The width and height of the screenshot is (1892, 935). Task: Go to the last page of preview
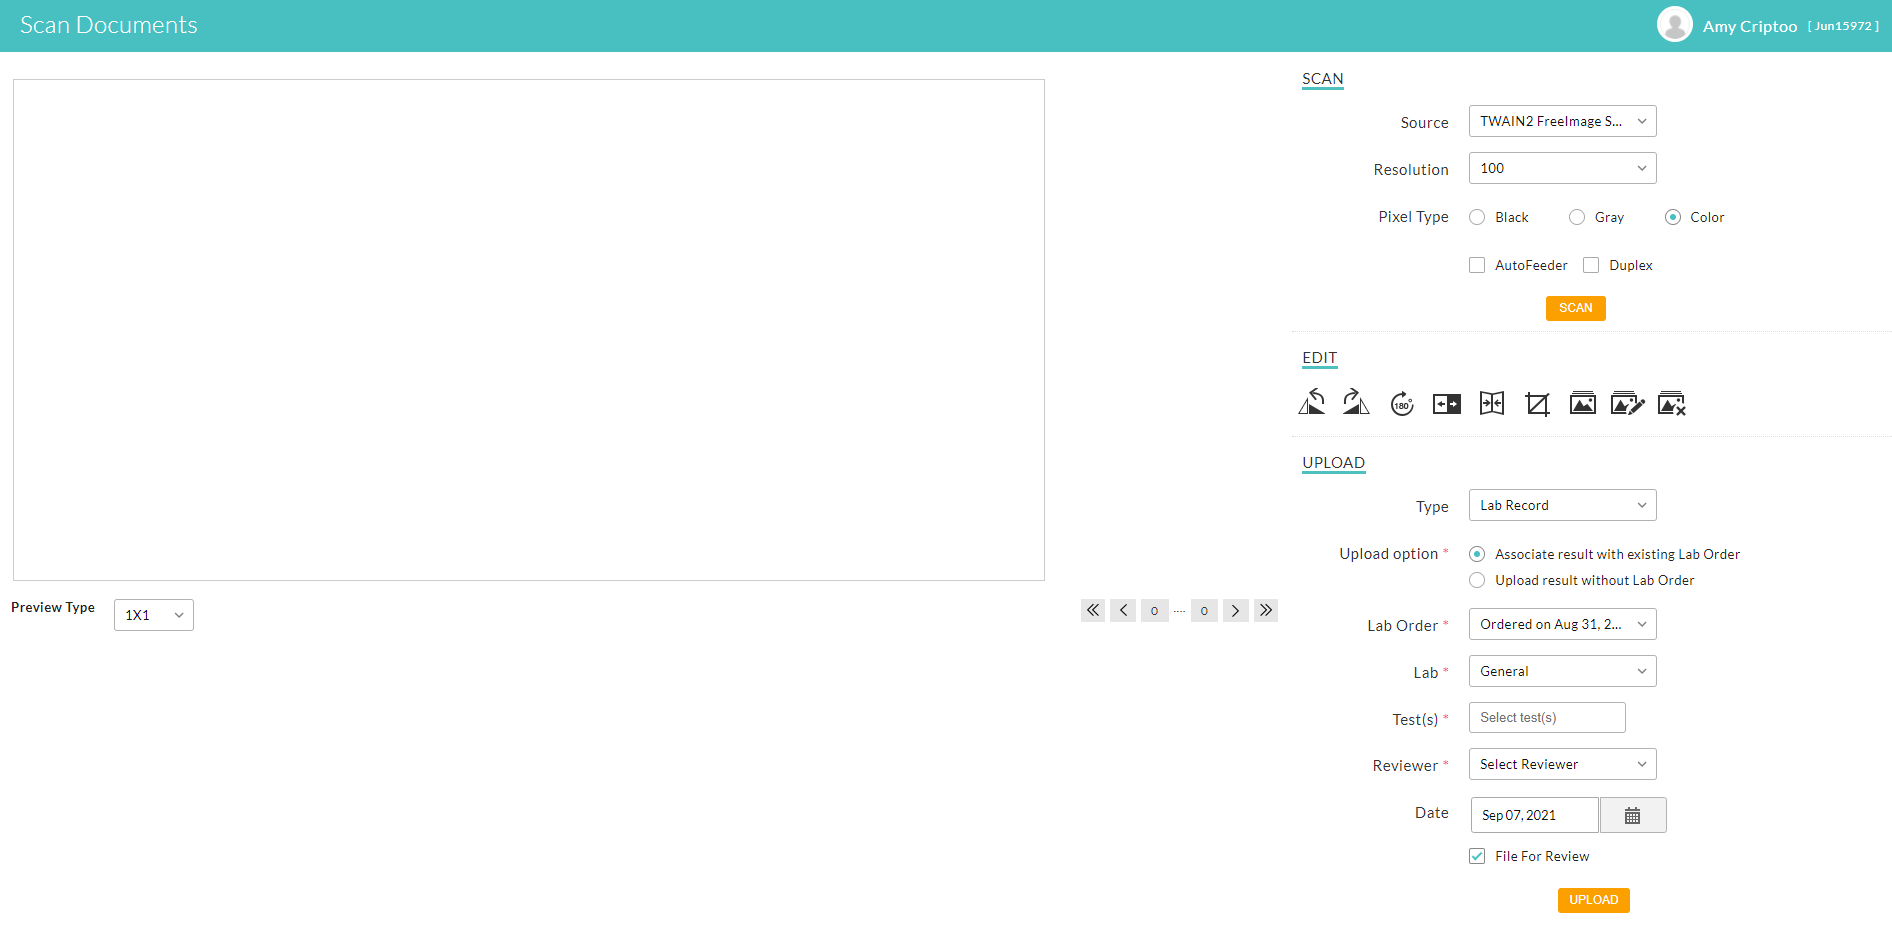pos(1266,610)
